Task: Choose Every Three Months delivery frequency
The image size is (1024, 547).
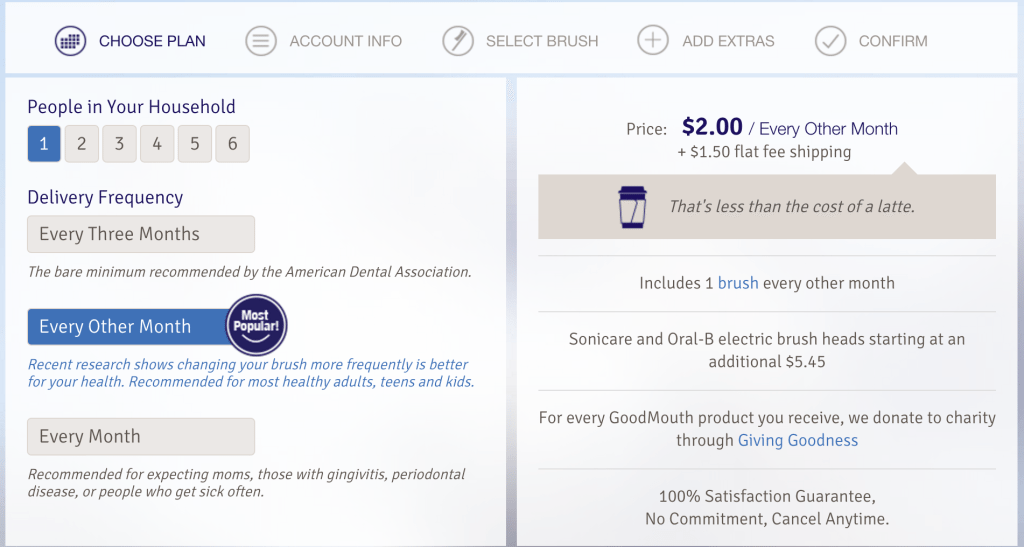Action: (x=141, y=234)
